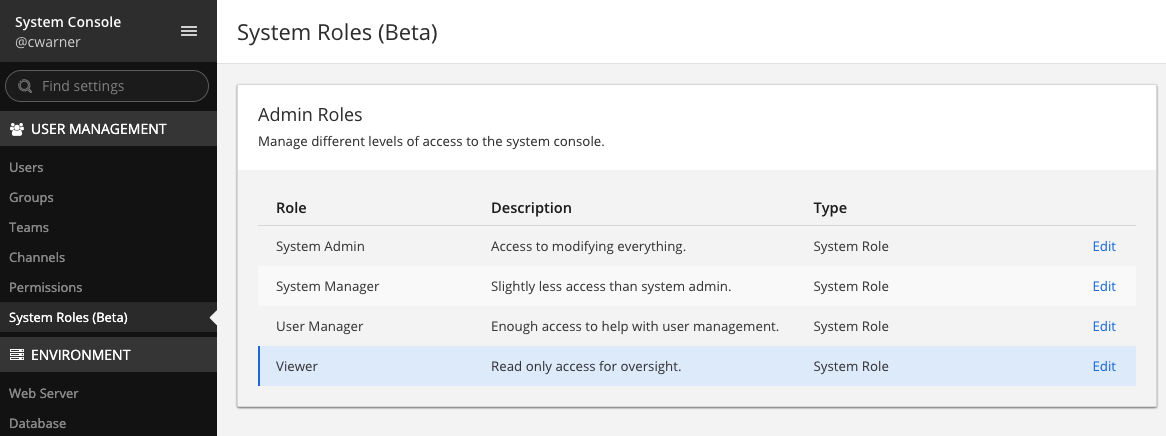Open the hamburger menu in sidebar header
The height and width of the screenshot is (436, 1166).
coord(188,31)
